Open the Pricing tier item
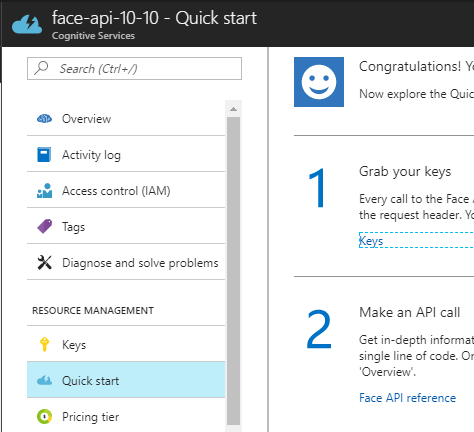Viewport: 474px width, 432px height. [x=126, y=416]
